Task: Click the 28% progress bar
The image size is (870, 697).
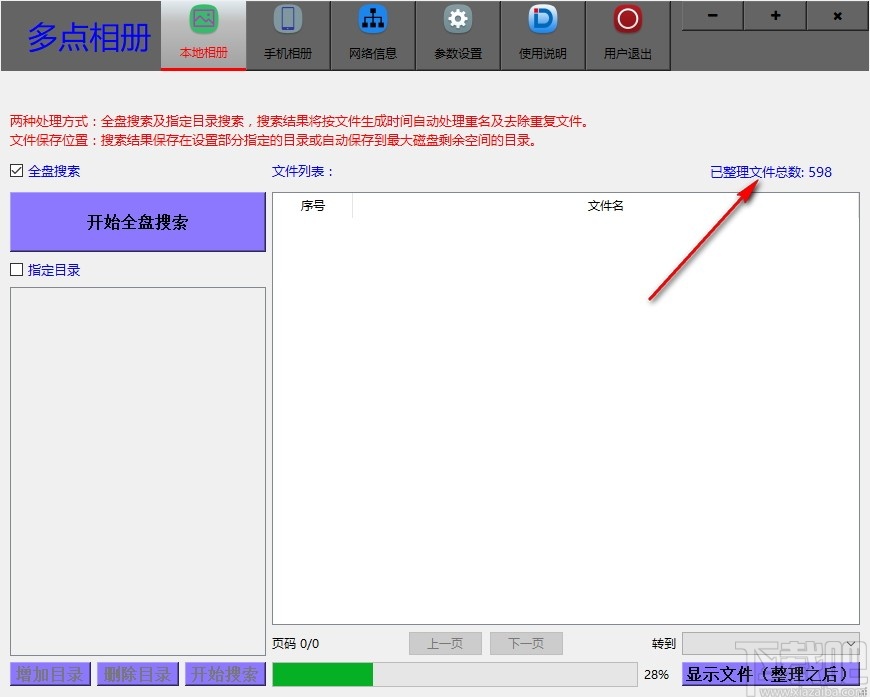Action: (450, 674)
